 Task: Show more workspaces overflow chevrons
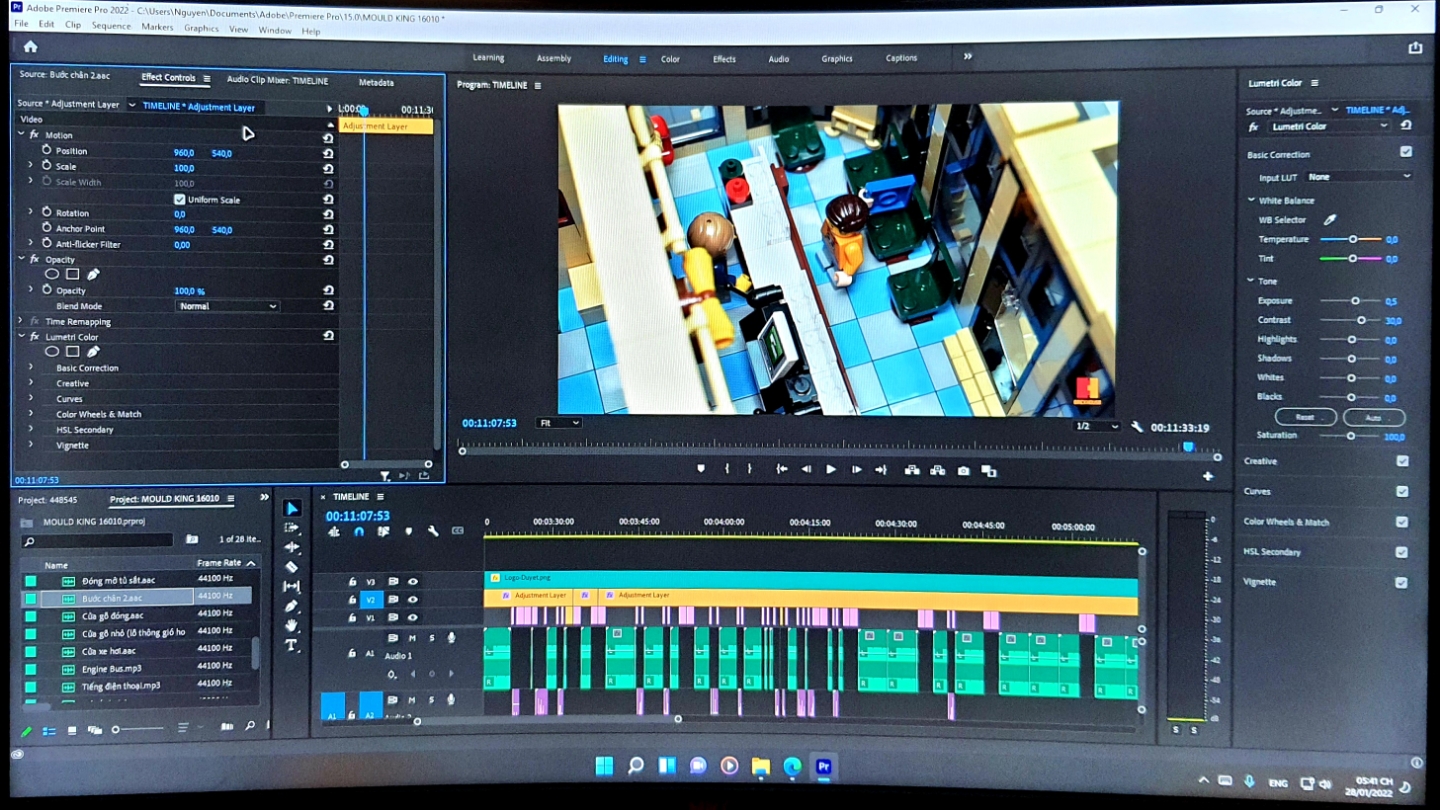968,57
